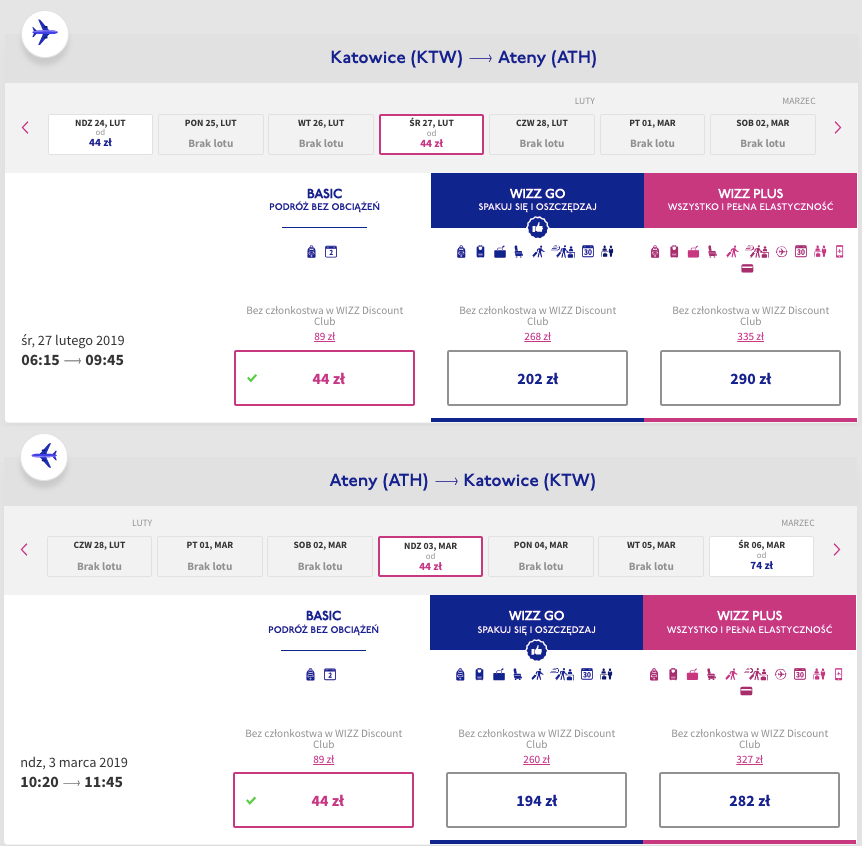The height and width of the screenshot is (848, 862).
Task: Click the credit card icon under return WIZZ PLUS
Action: click(x=747, y=691)
